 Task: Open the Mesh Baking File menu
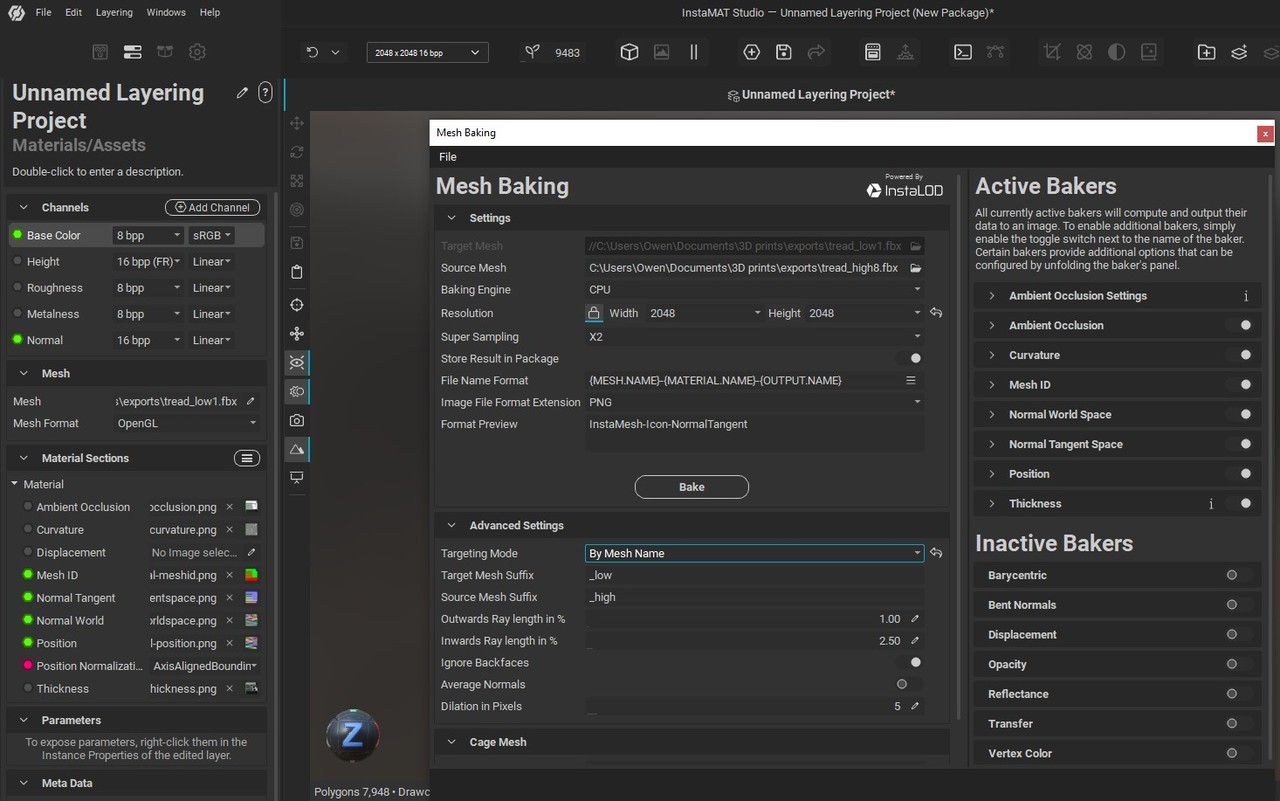tap(448, 157)
